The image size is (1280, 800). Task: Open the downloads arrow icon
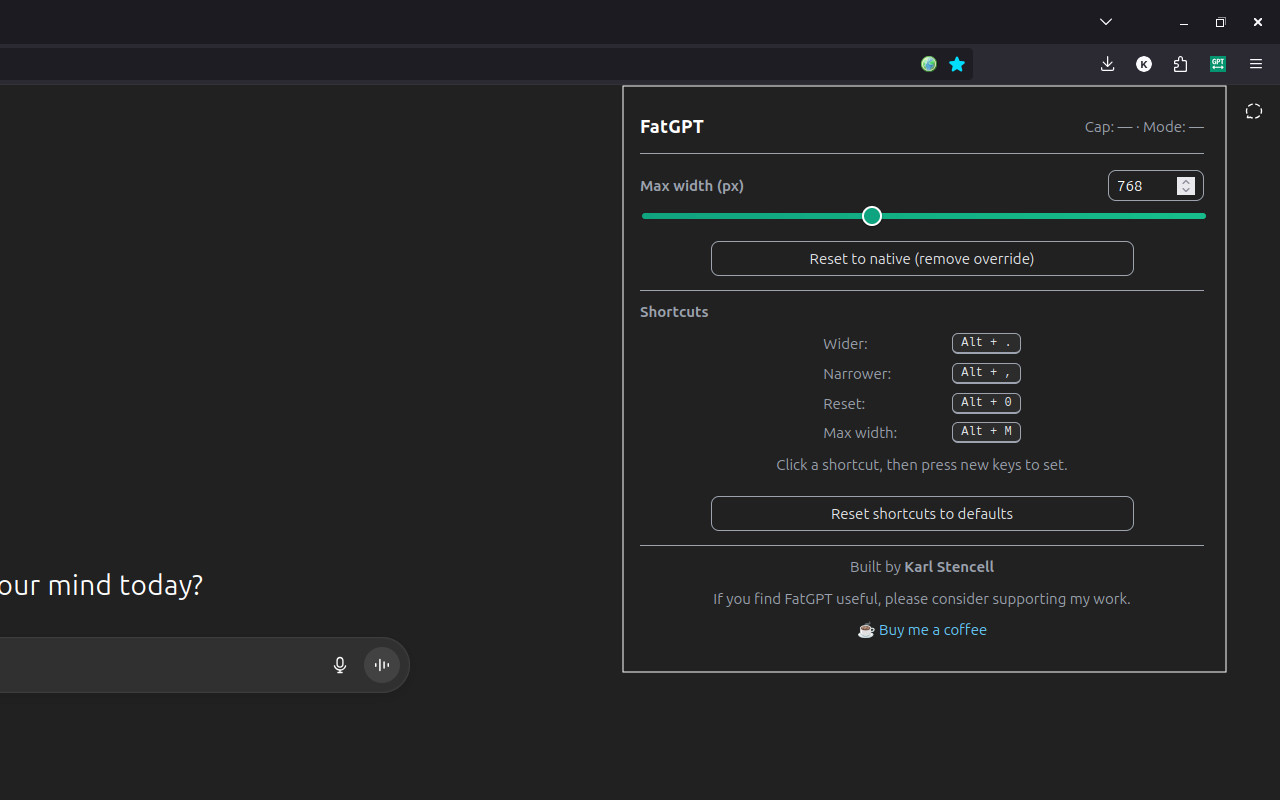coord(1107,64)
